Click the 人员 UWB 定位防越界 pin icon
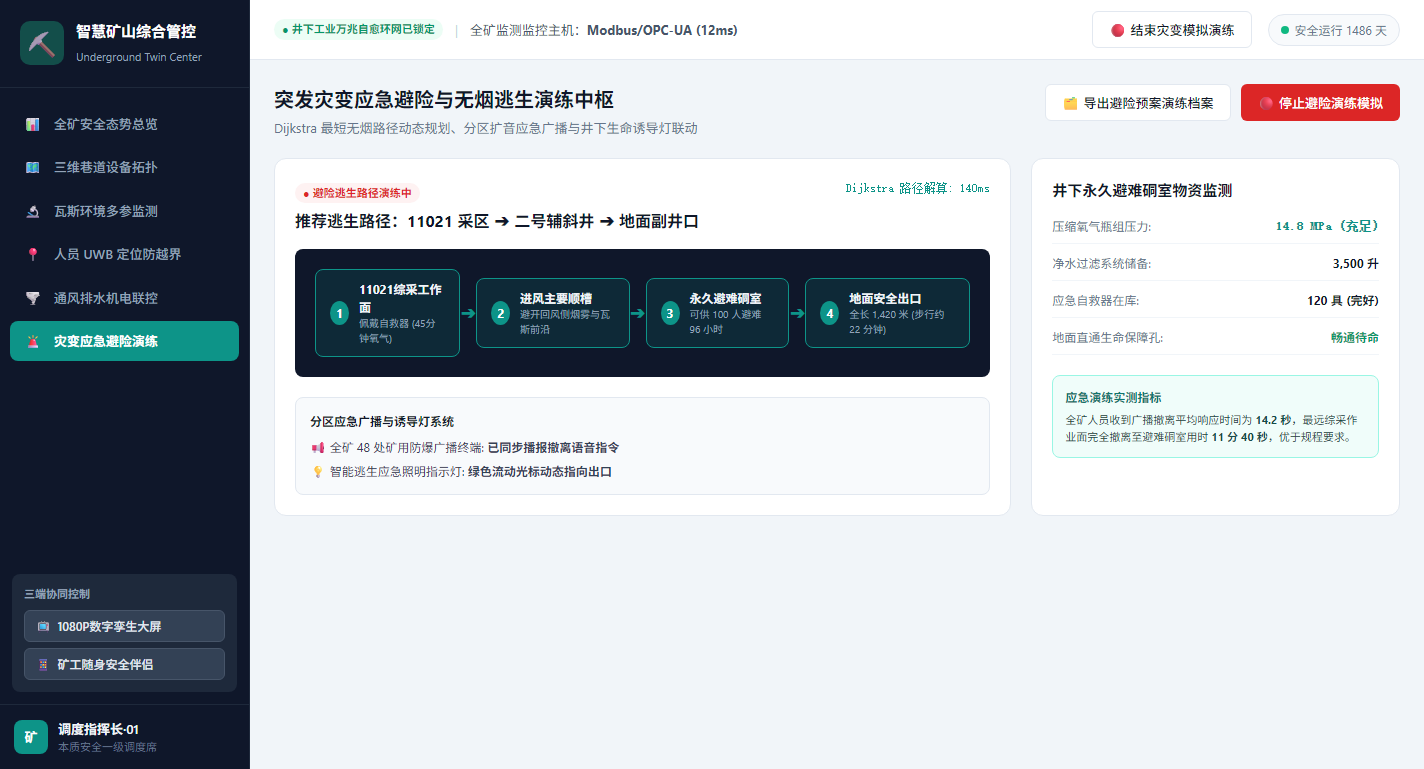Image resolution: width=1424 pixels, height=769 pixels. pyautogui.click(x=33, y=255)
